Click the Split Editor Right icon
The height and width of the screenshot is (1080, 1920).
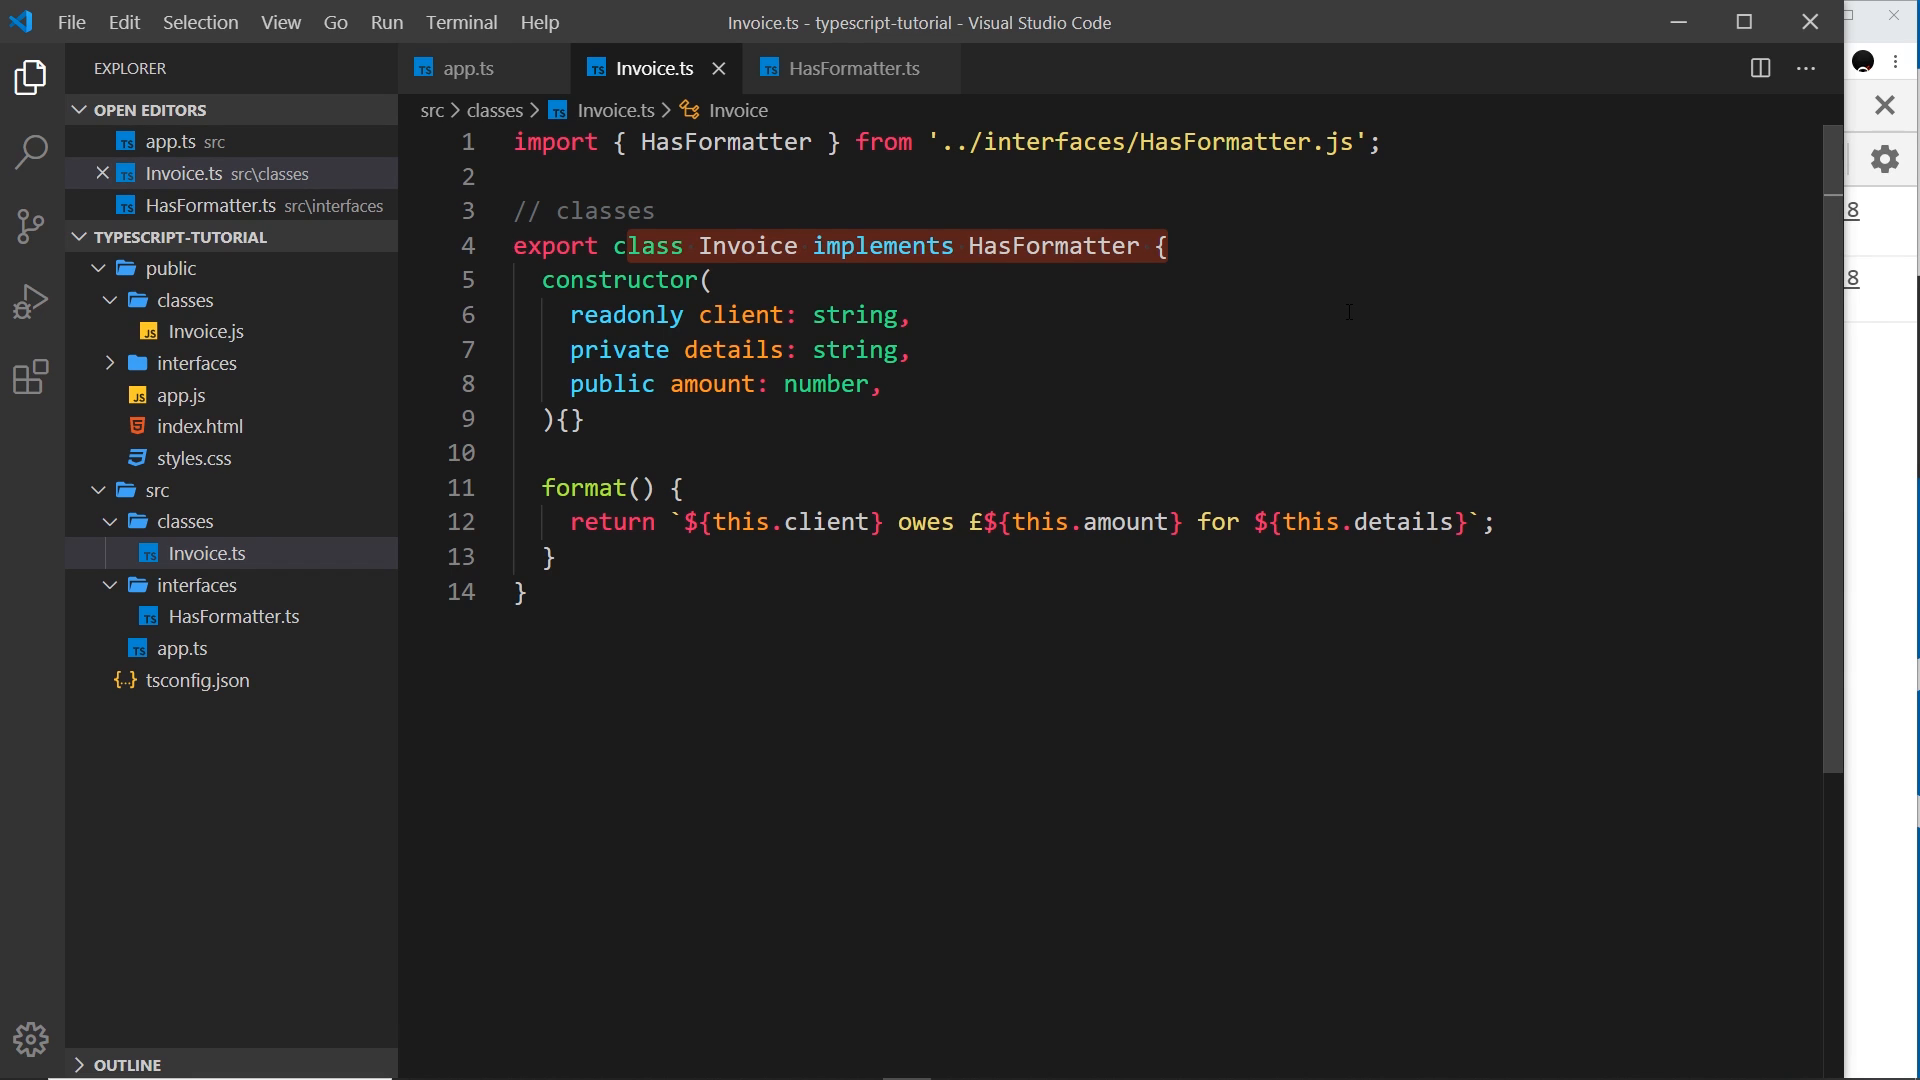tap(1760, 68)
